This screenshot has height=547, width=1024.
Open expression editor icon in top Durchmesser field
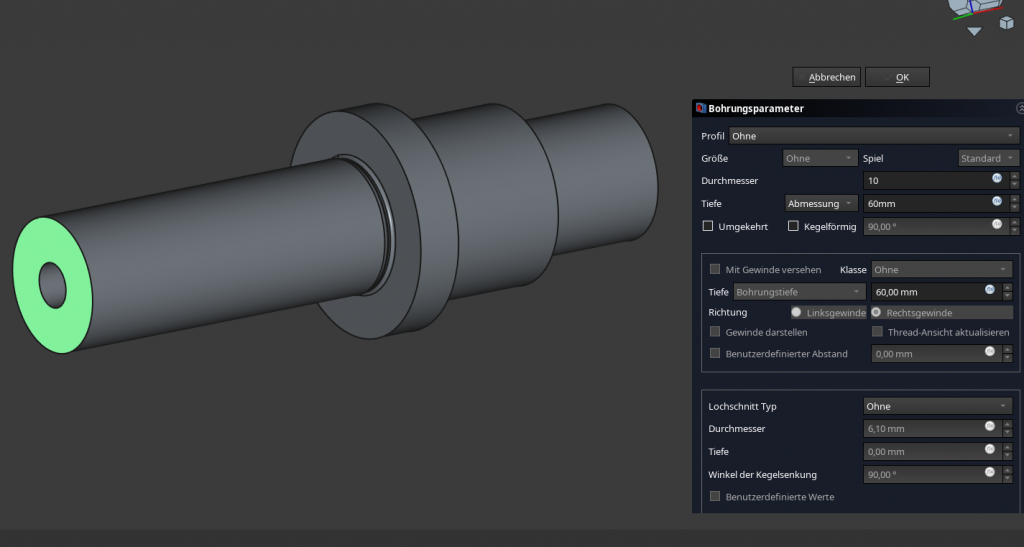point(997,179)
